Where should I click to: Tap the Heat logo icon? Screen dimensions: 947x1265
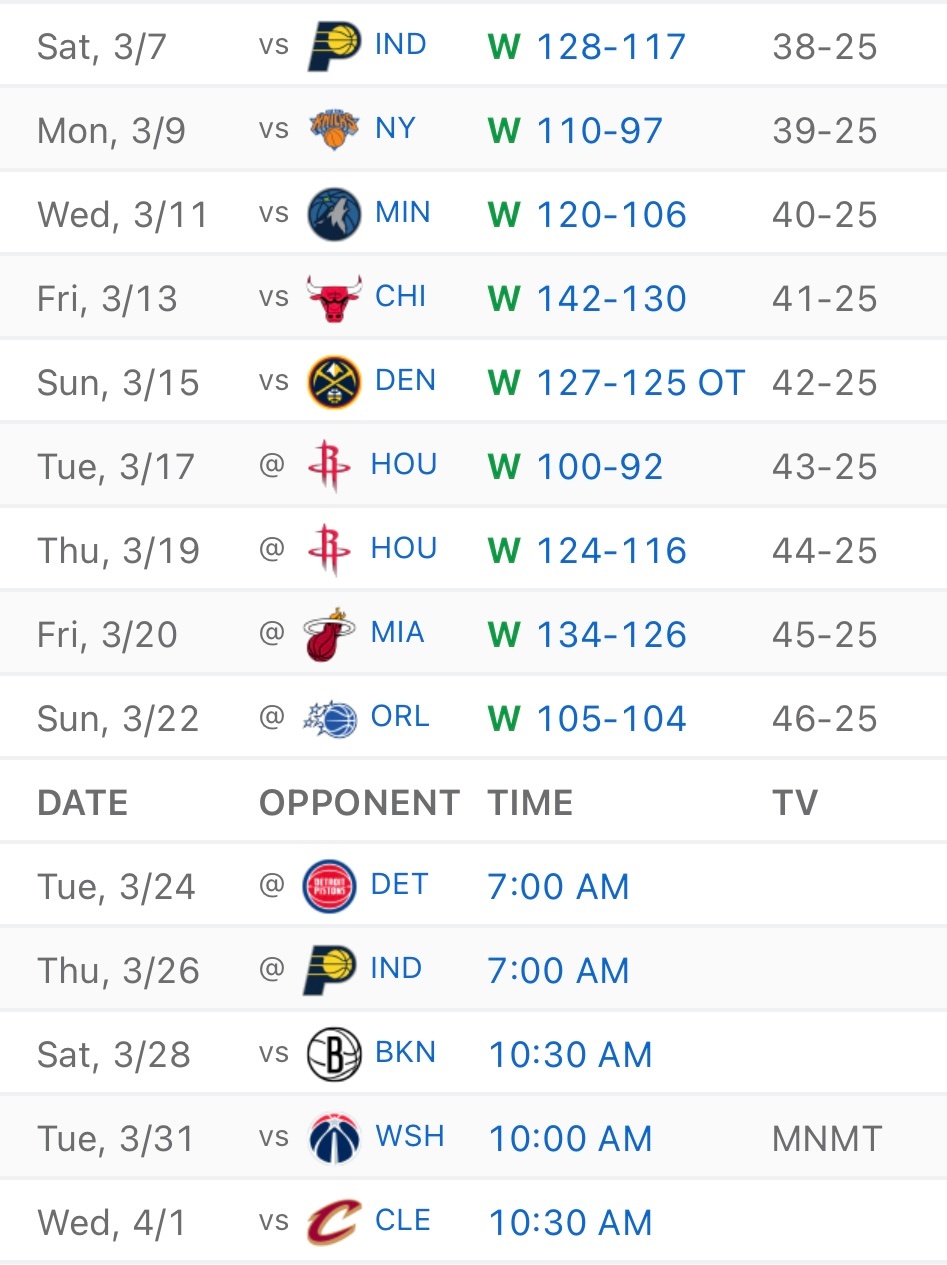coord(331,634)
